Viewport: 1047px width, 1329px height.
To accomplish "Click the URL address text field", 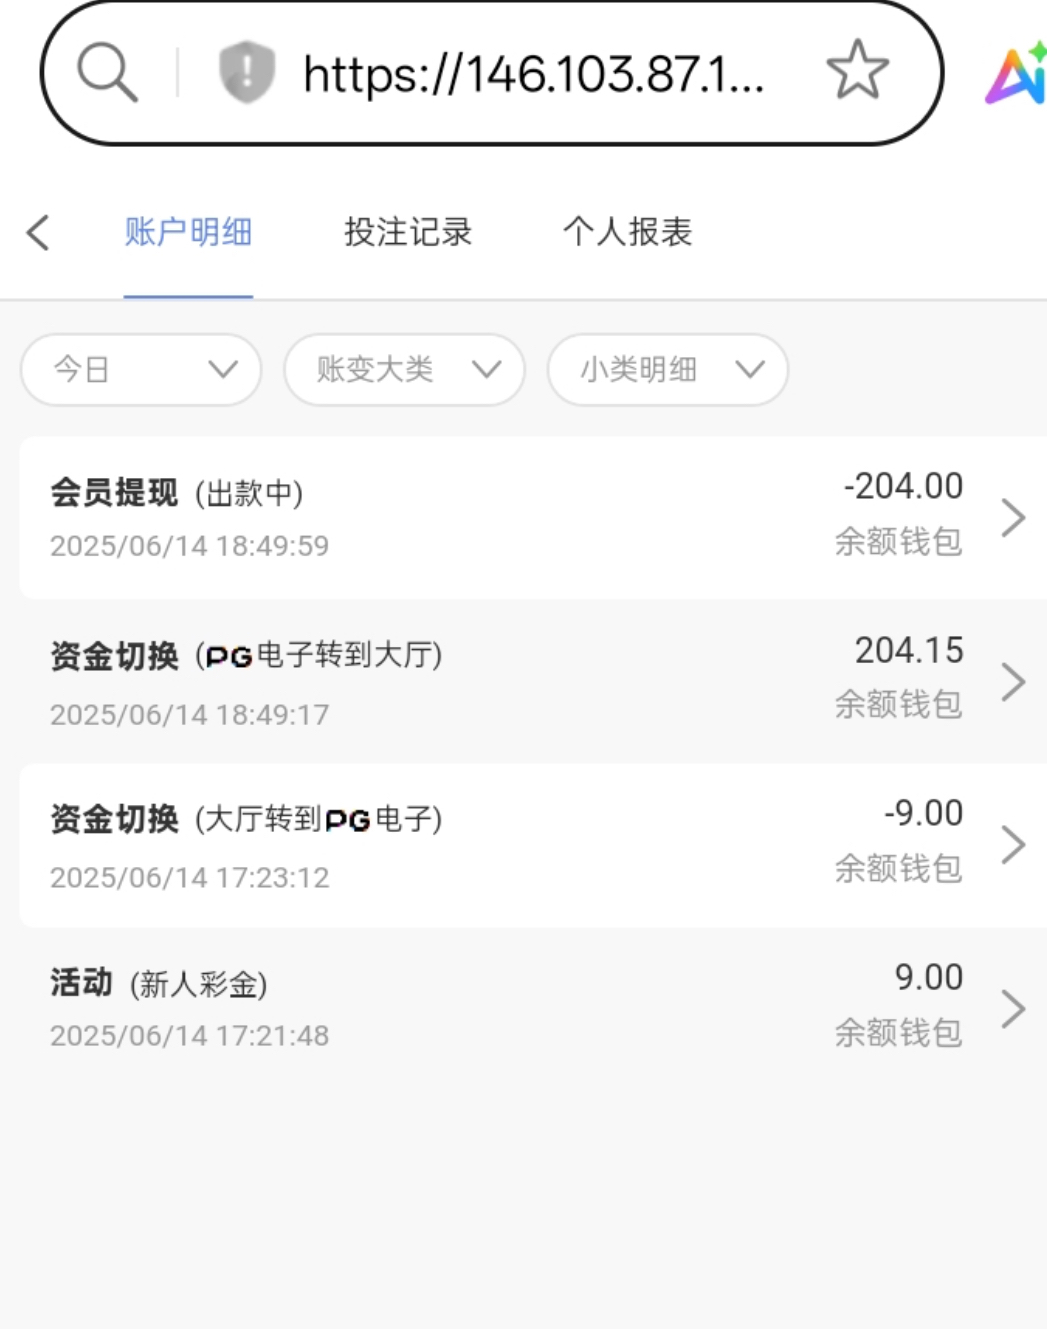I will point(533,74).
